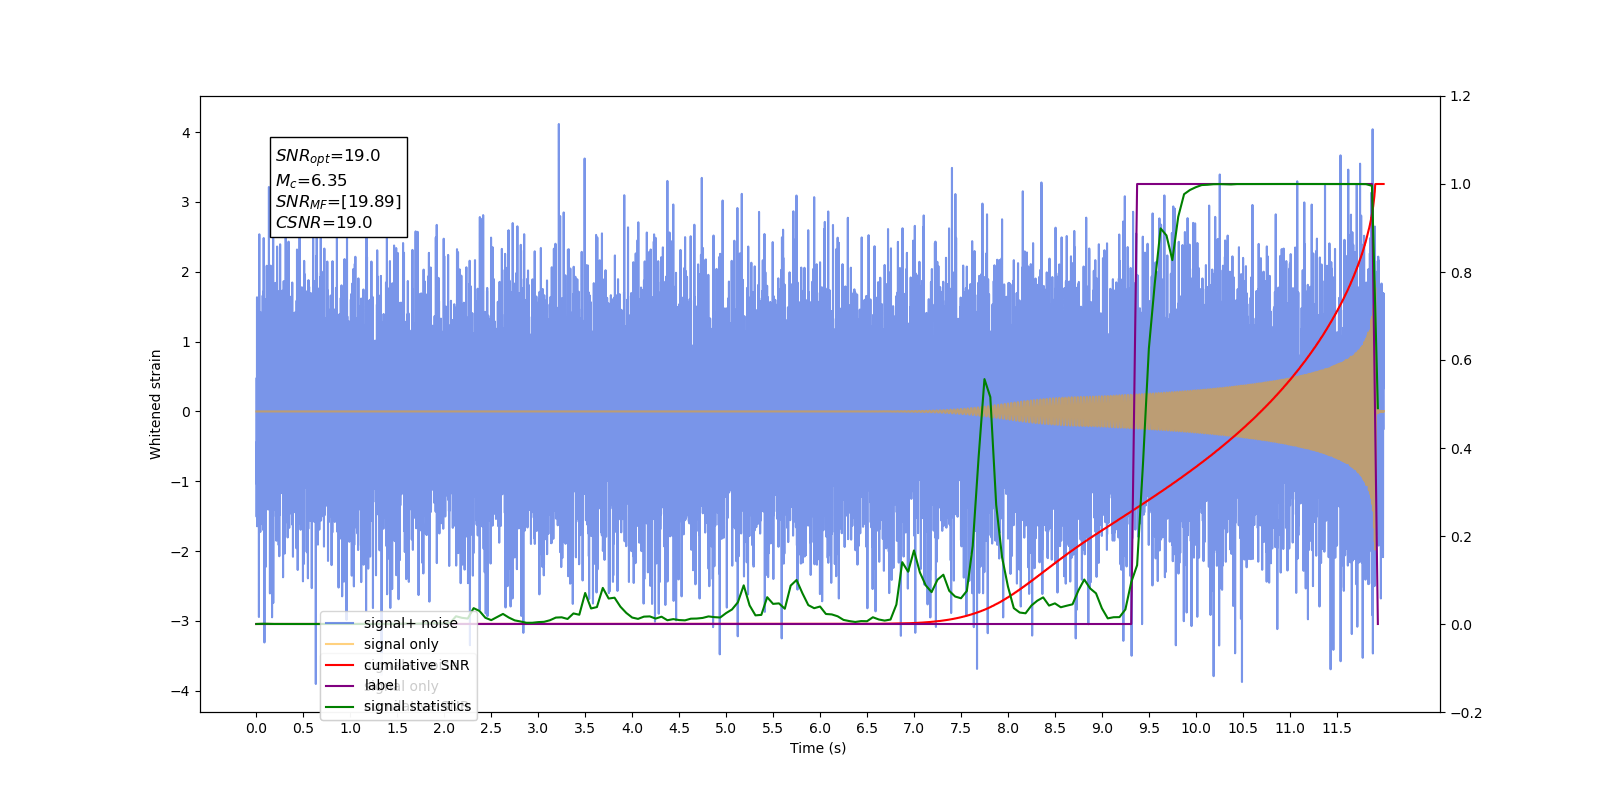Click the 'cumilative SNR' legend label
This screenshot has width=1600, height=800.
[416, 665]
